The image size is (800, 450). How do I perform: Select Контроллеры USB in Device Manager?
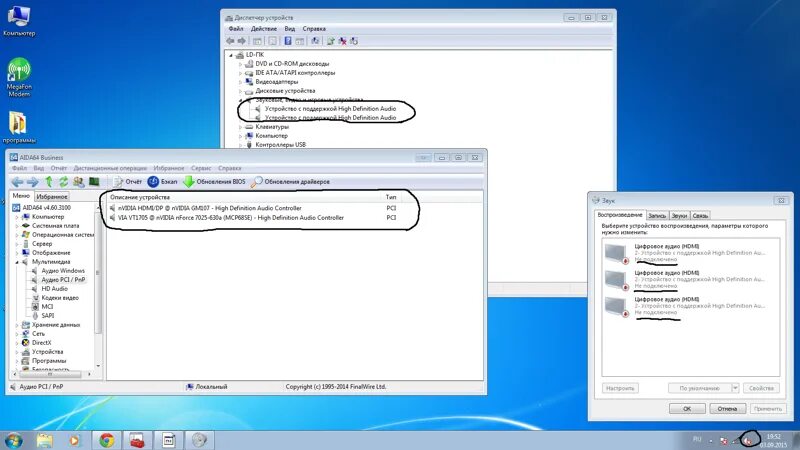tap(281, 145)
